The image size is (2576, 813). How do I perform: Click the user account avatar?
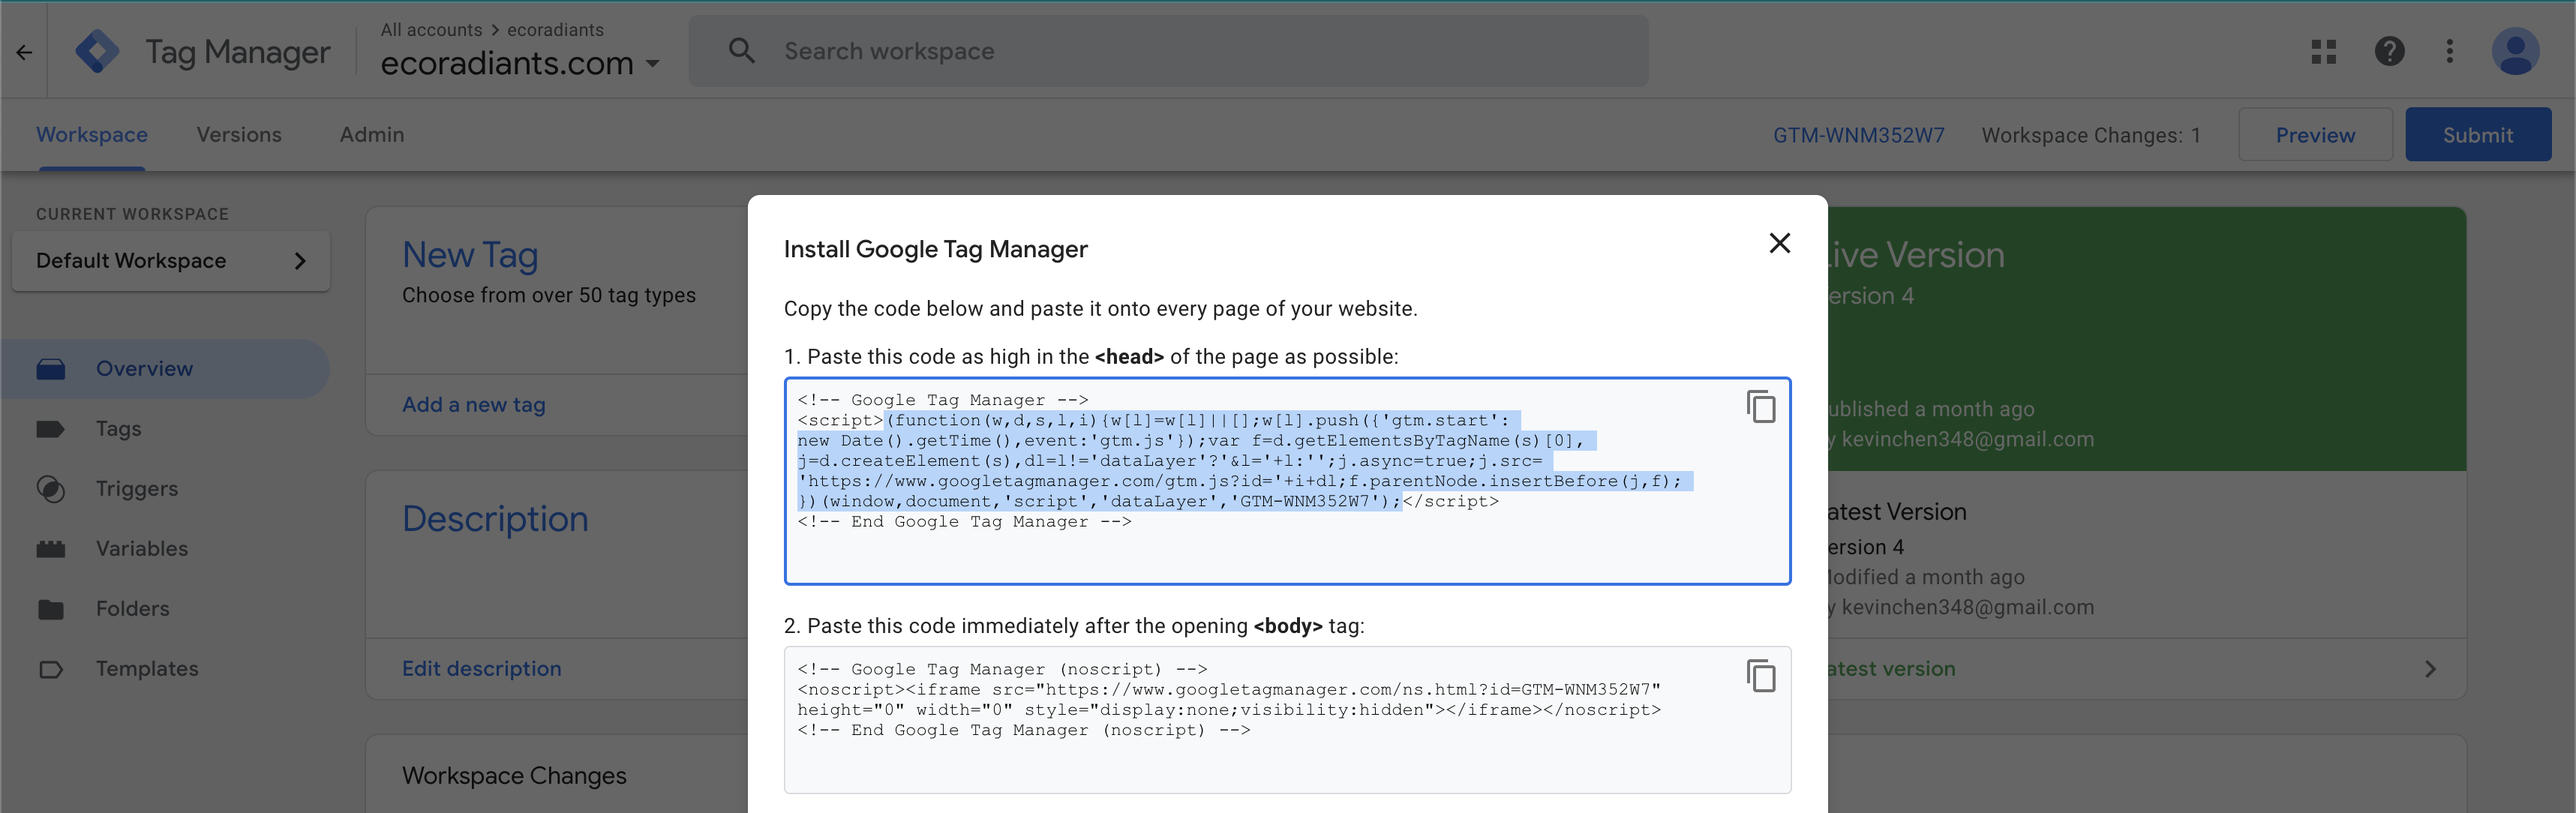pos(2514,51)
